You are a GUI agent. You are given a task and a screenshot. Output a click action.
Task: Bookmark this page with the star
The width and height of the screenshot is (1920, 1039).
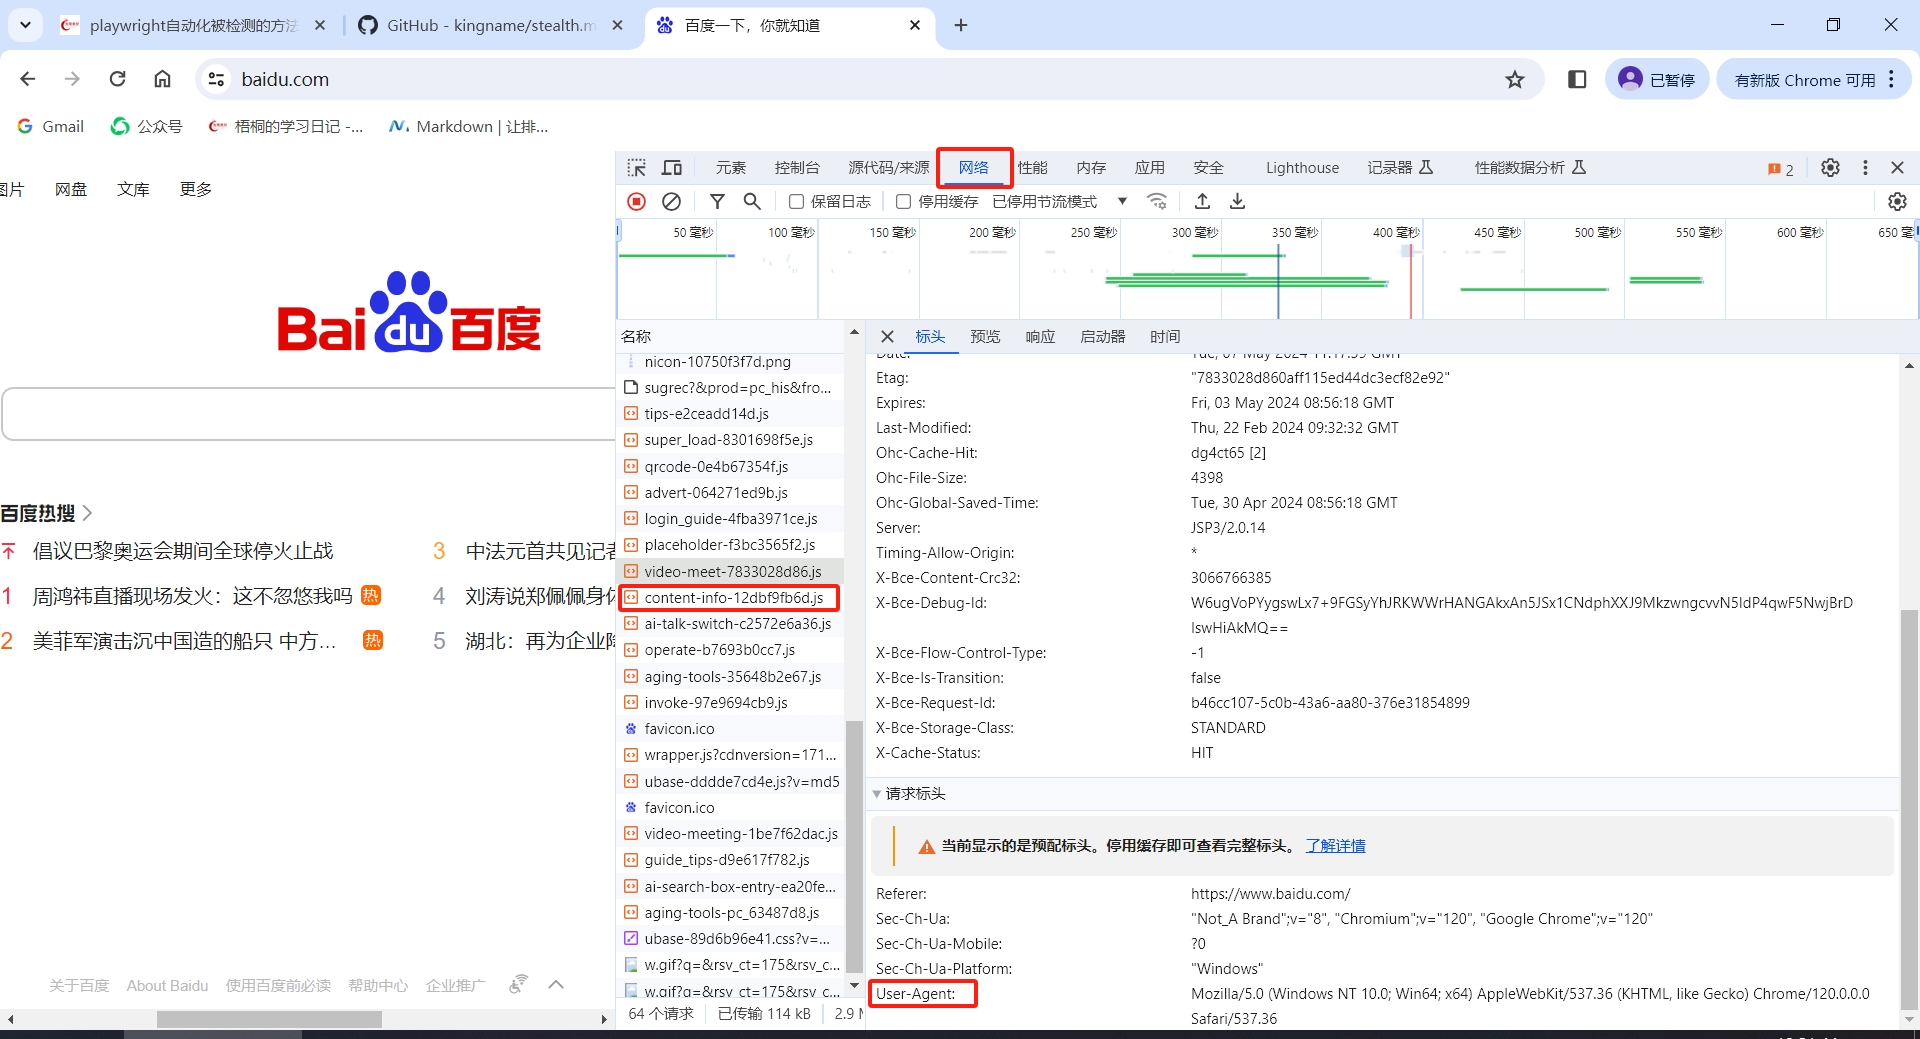point(1515,79)
